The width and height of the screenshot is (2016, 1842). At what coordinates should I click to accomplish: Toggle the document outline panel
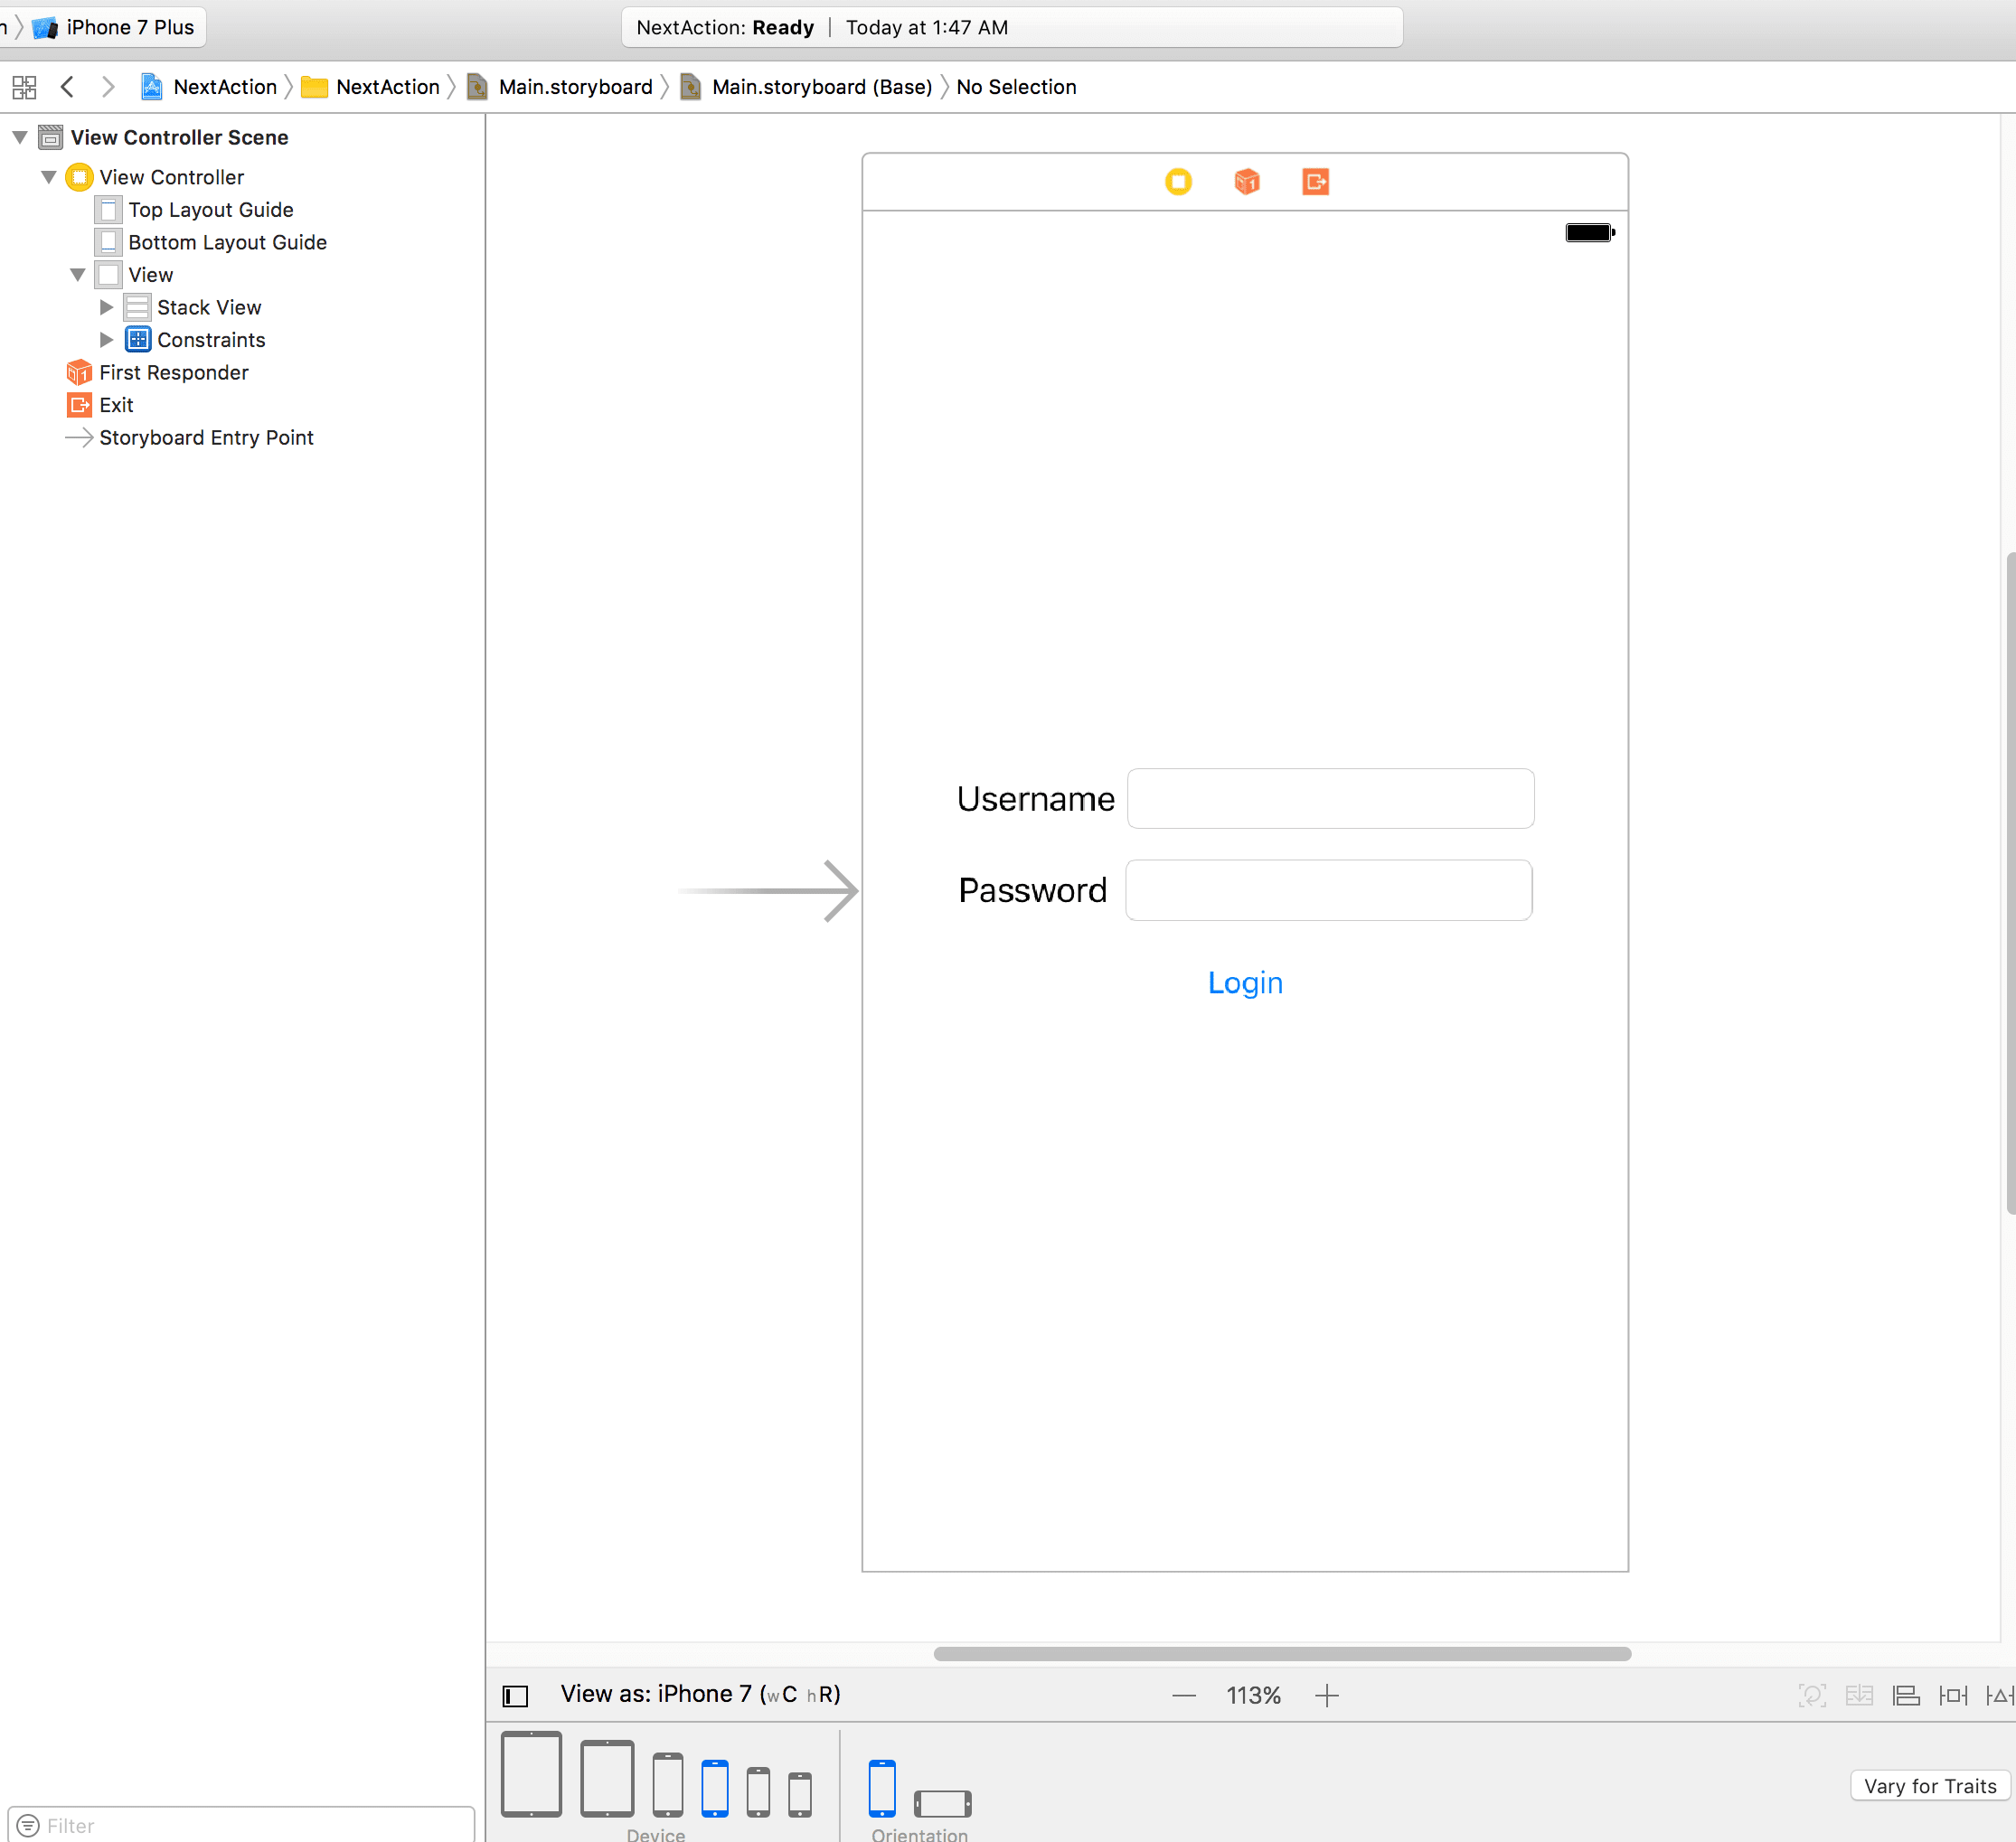point(515,1695)
